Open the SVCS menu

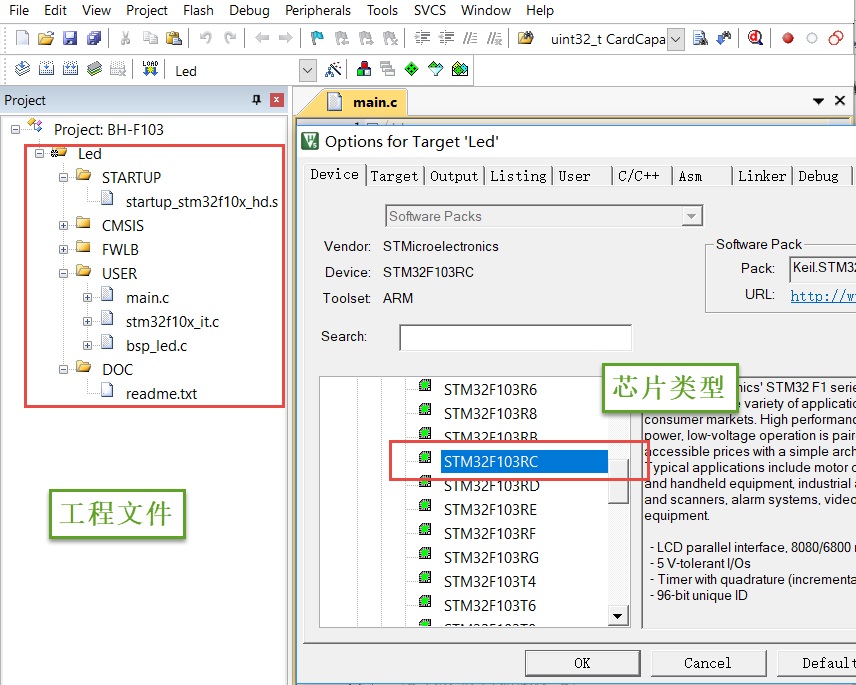(430, 10)
